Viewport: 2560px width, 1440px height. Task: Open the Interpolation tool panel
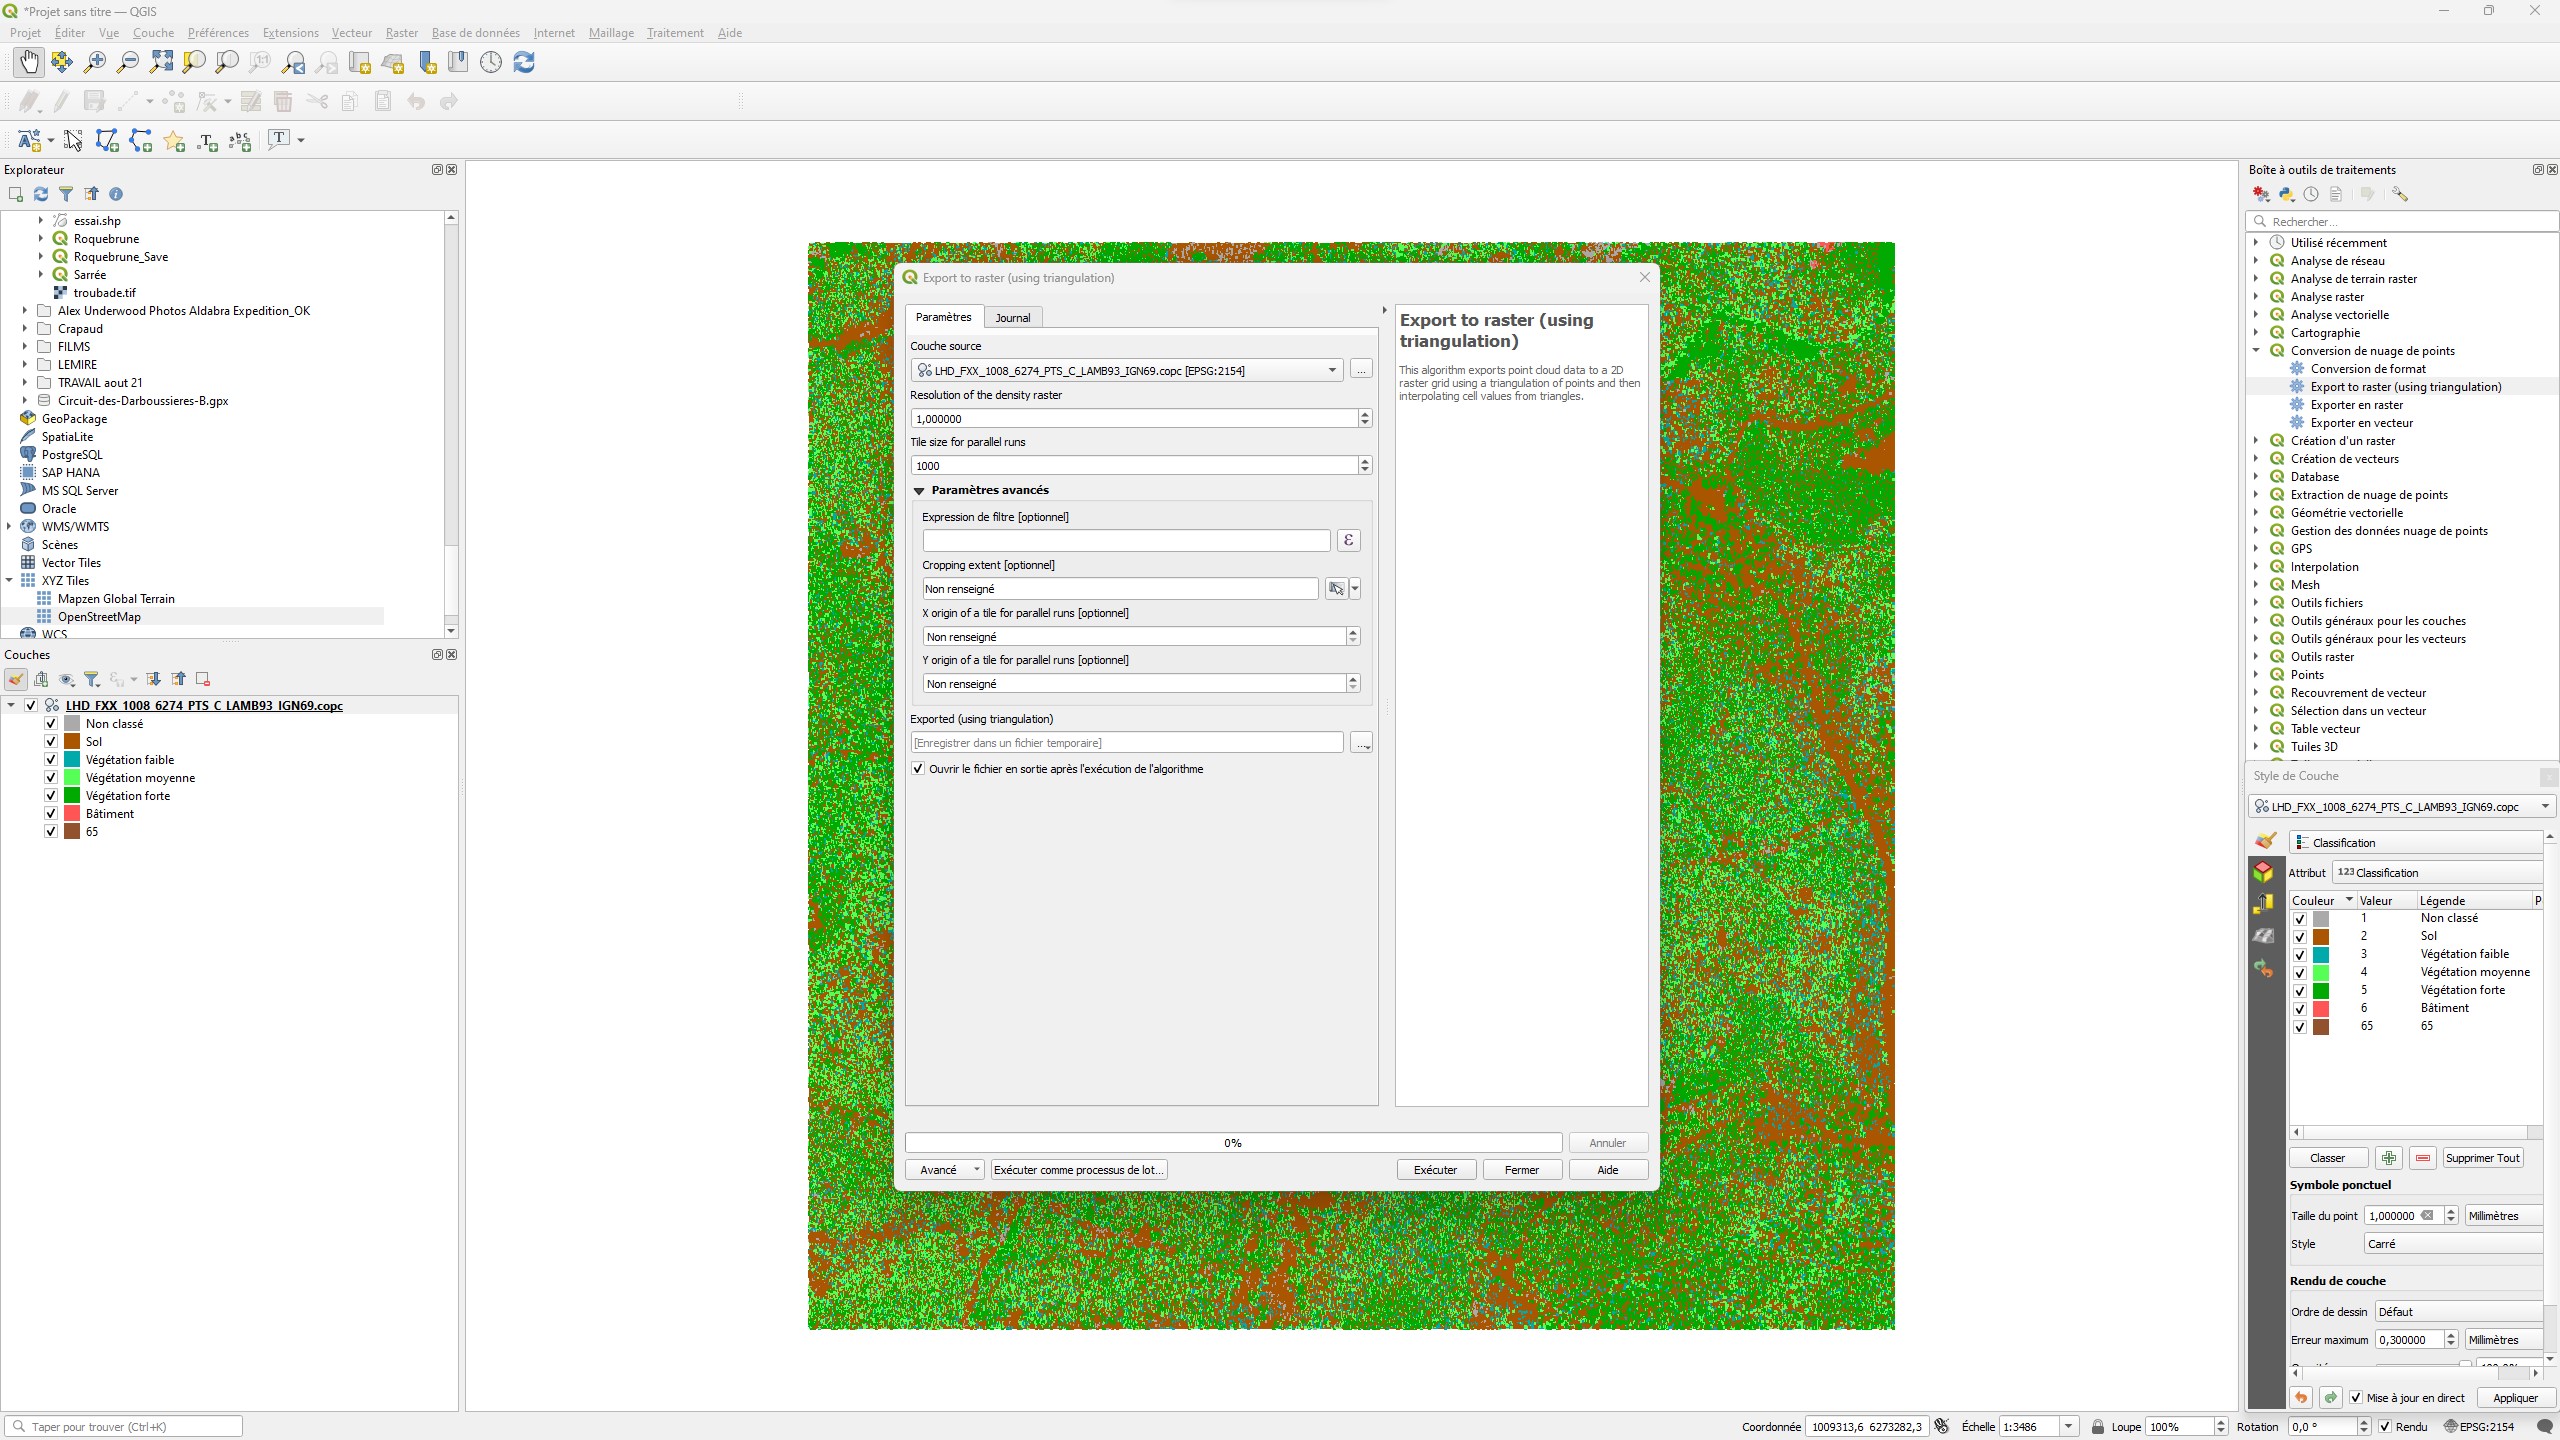2326,566
